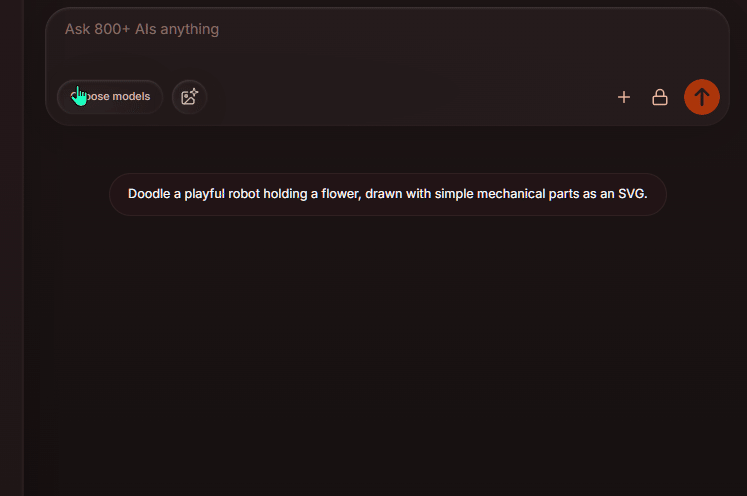The height and width of the screenshot is (496, 747).
Task: Select the lock icon beside send
Action: click(660, 97)
